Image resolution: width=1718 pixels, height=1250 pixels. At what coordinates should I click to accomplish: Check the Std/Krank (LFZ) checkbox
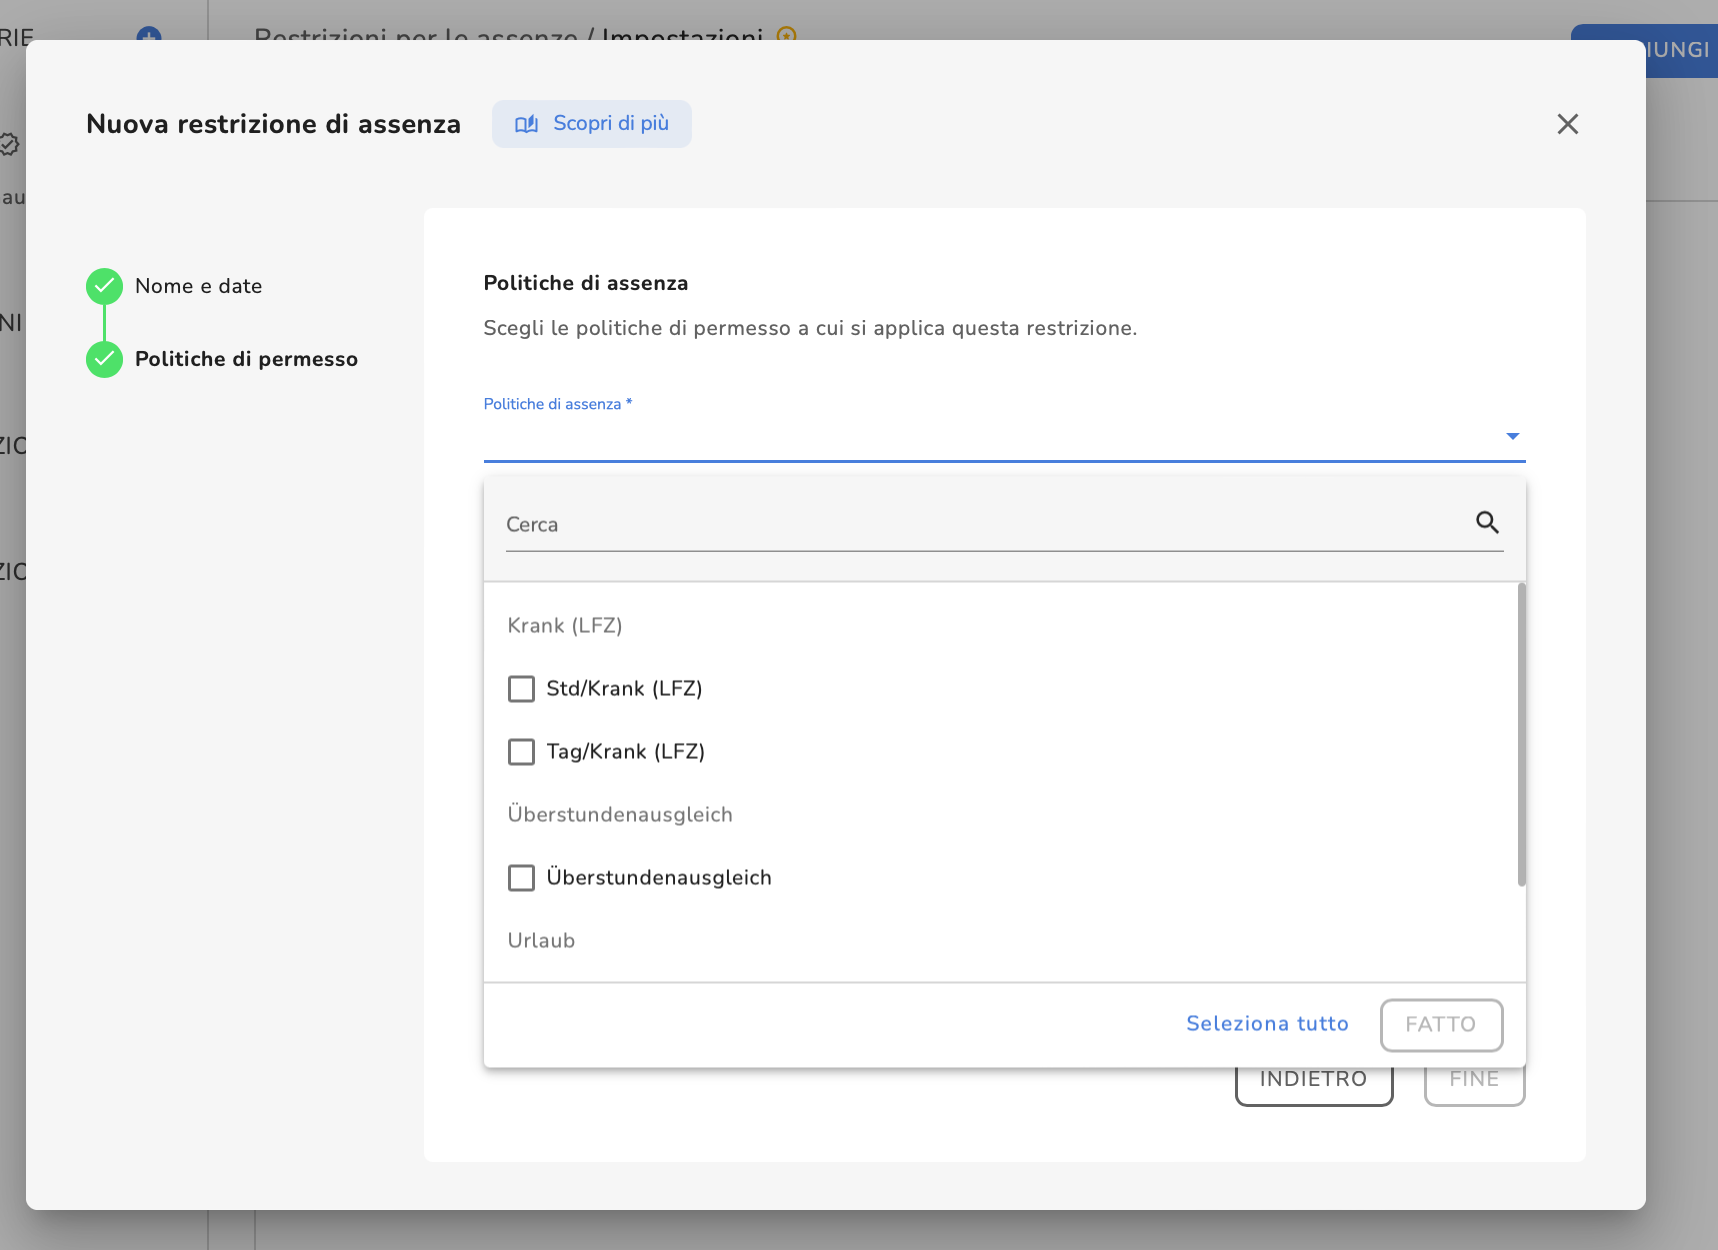click(x=521, y=689)
